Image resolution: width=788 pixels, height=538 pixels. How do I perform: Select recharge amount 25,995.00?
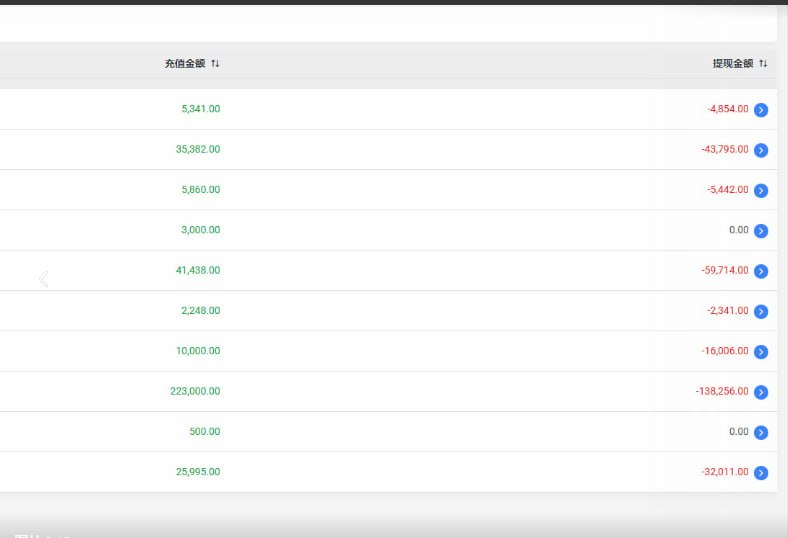tap(198, 472)
